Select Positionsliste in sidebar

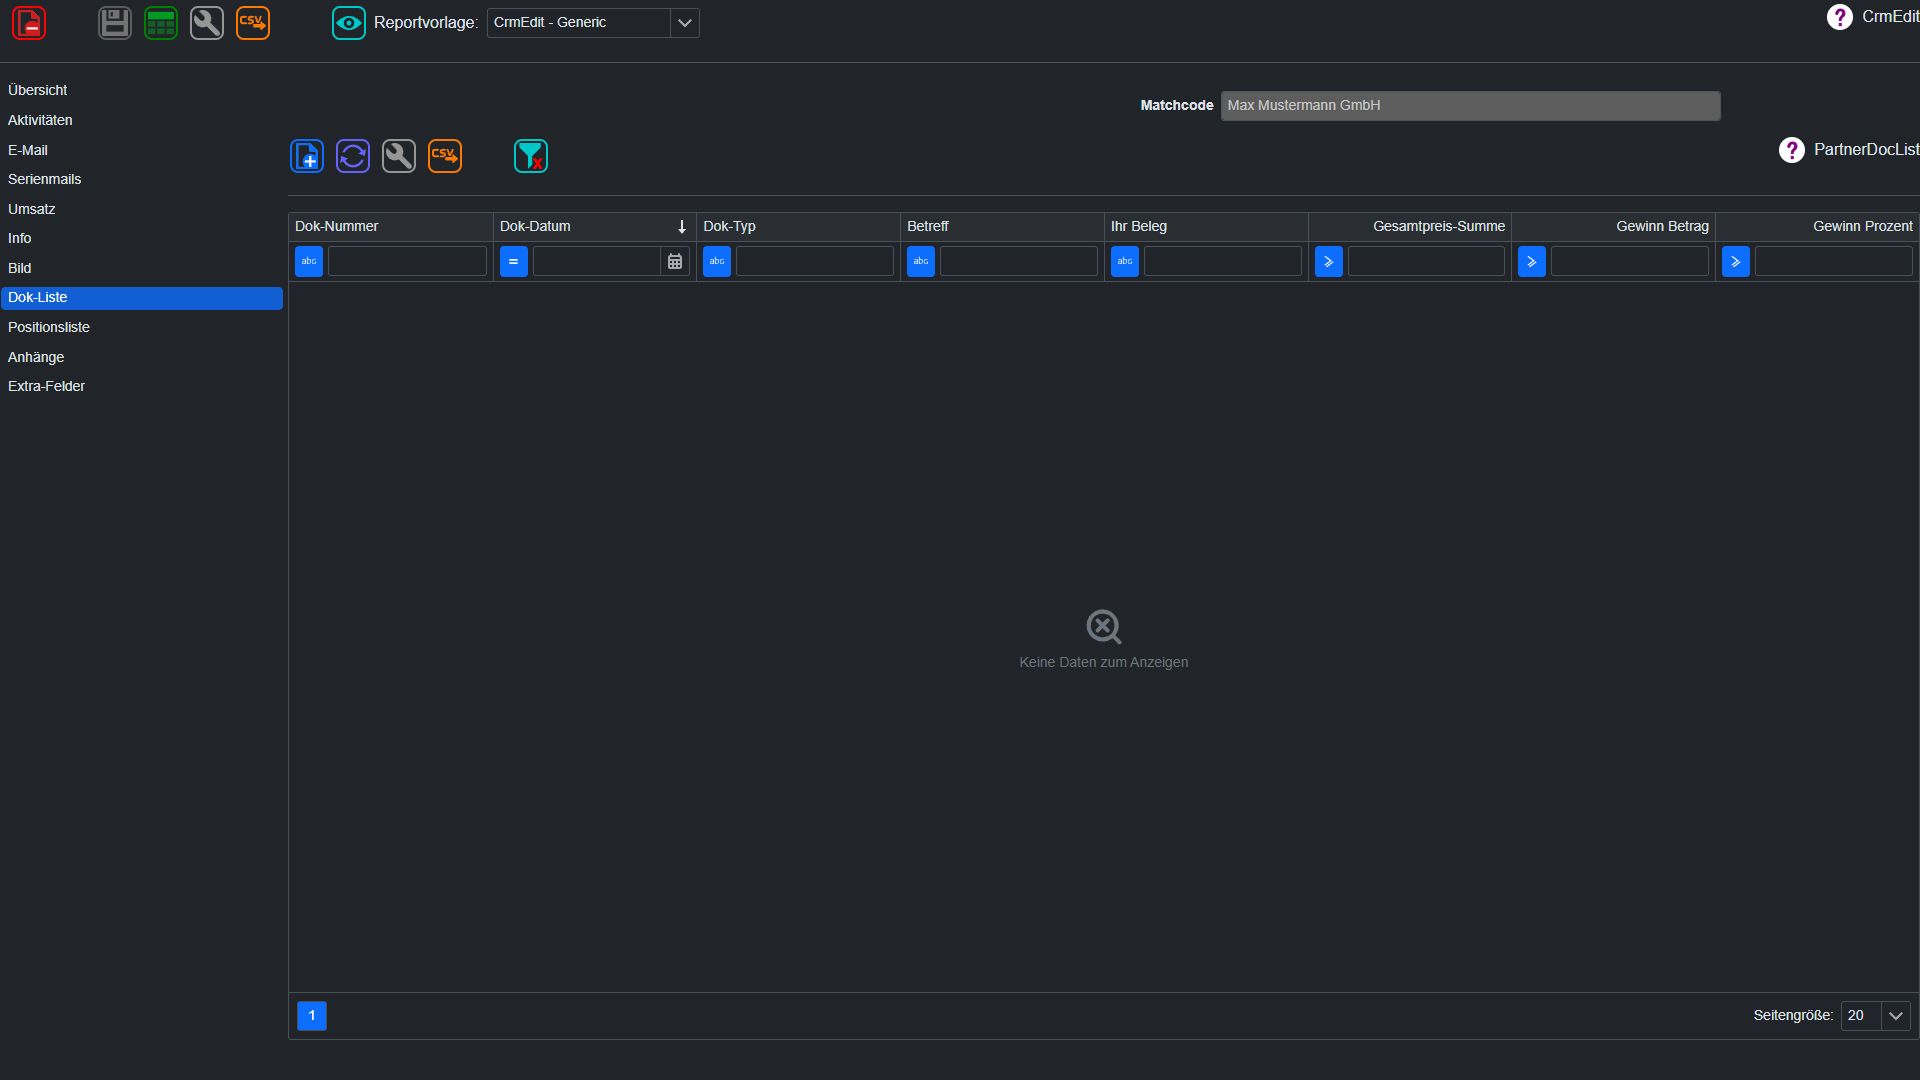tap(142, 327)
